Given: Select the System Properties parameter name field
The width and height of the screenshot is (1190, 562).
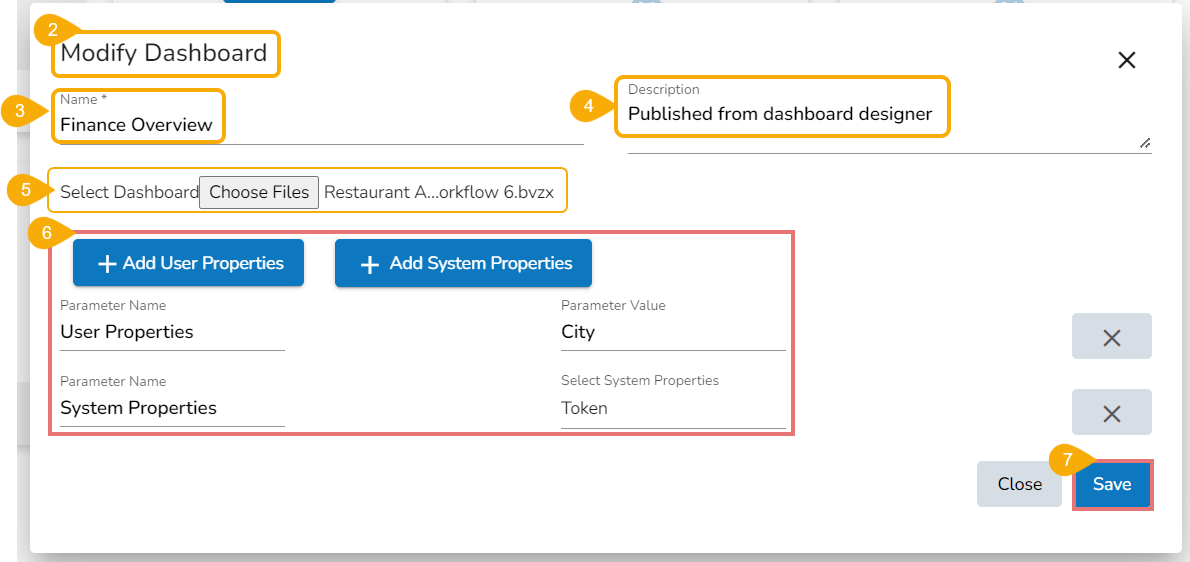Looking at the screenshot, I should pos(171,408).
